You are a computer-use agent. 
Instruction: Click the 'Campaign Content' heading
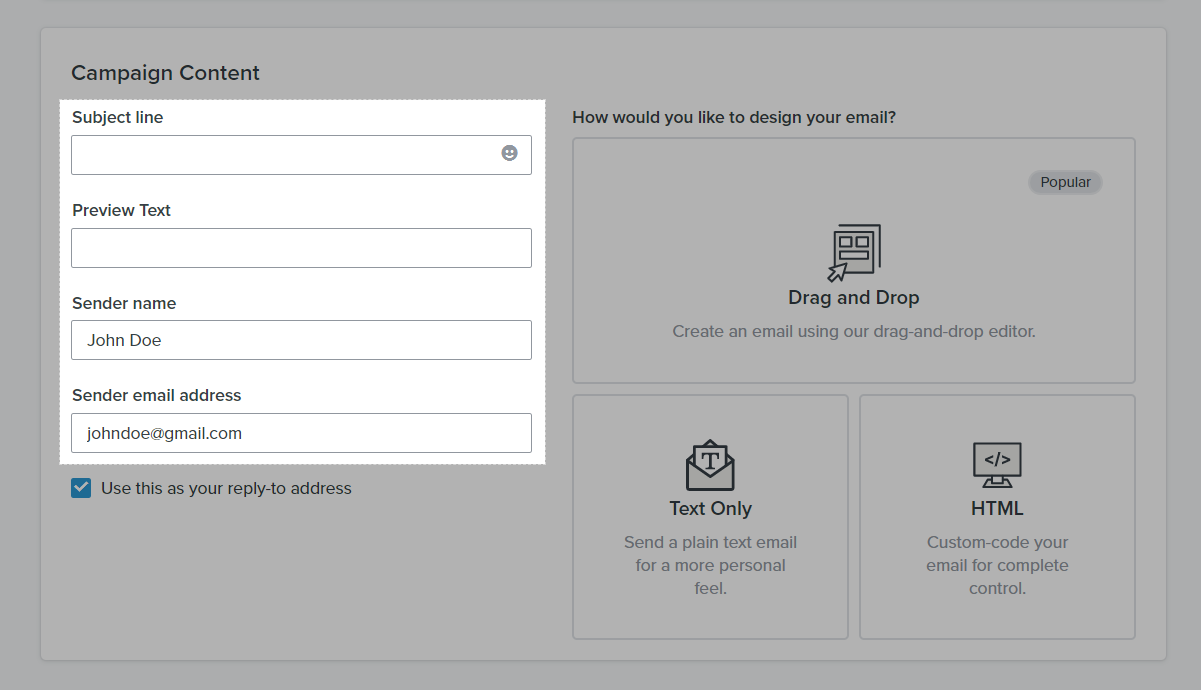[165, 73]
